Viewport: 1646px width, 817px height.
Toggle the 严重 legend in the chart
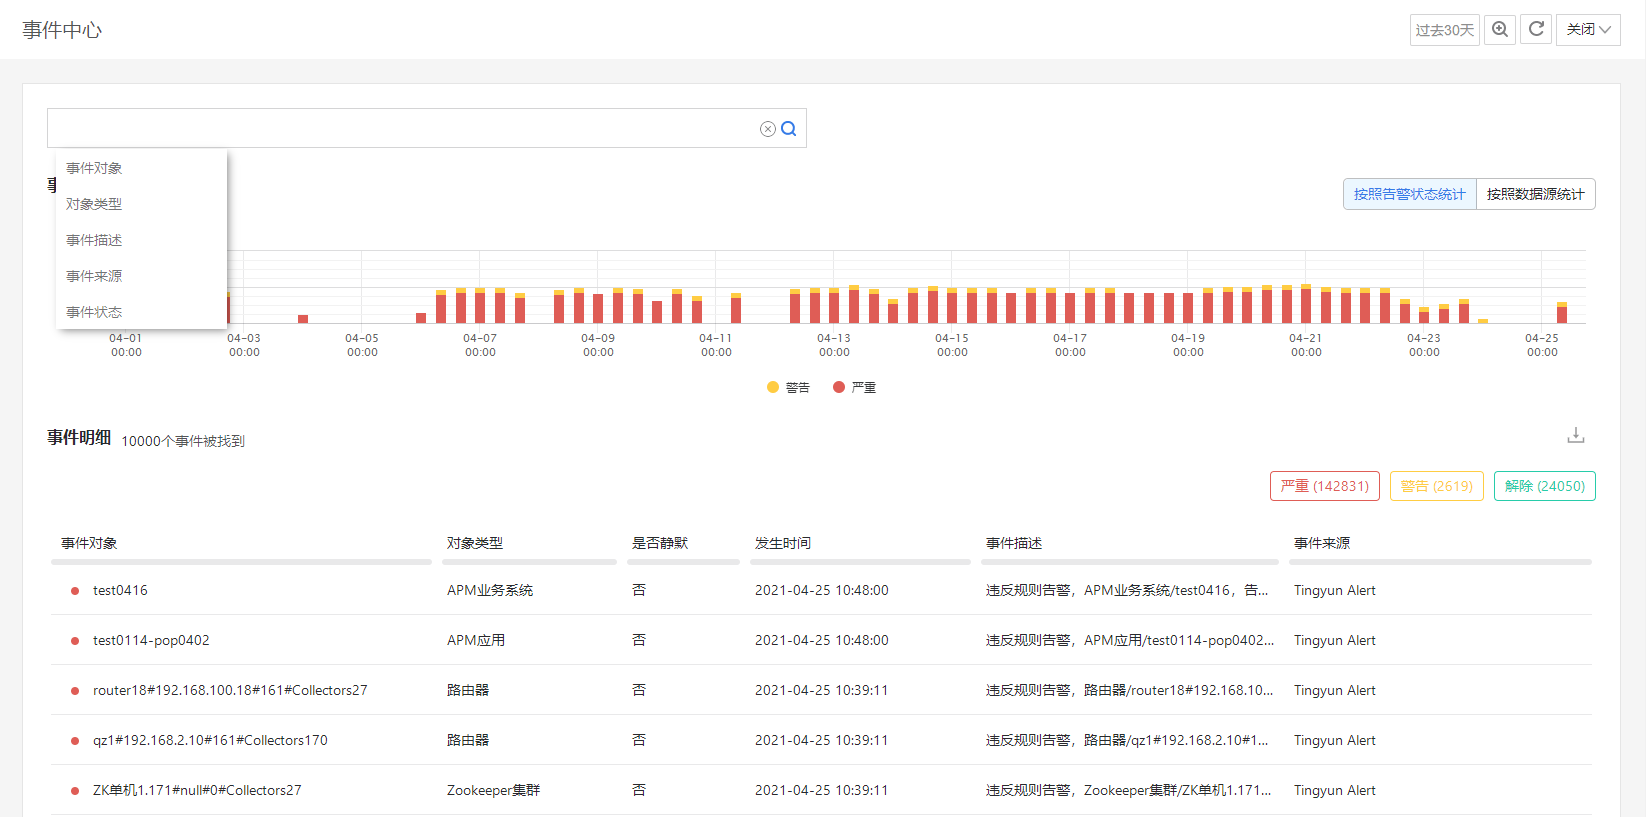[x=854, y=387]
